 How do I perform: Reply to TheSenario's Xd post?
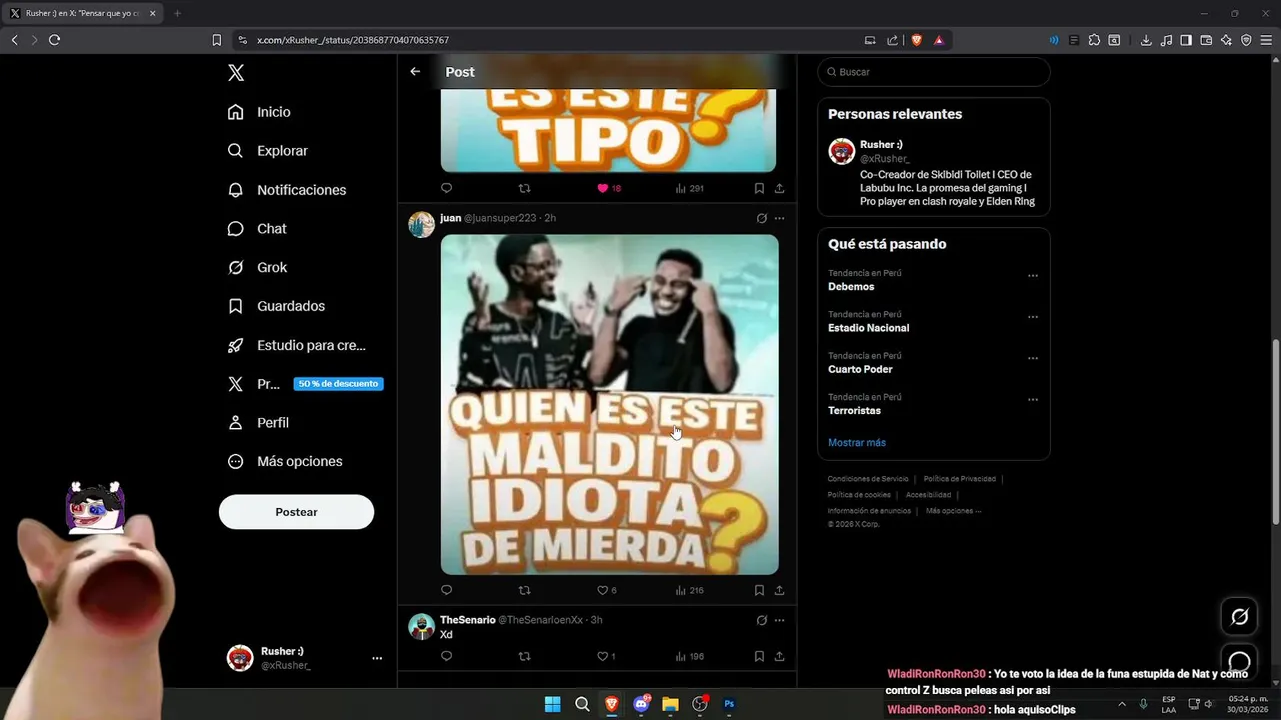click(447, 656)
